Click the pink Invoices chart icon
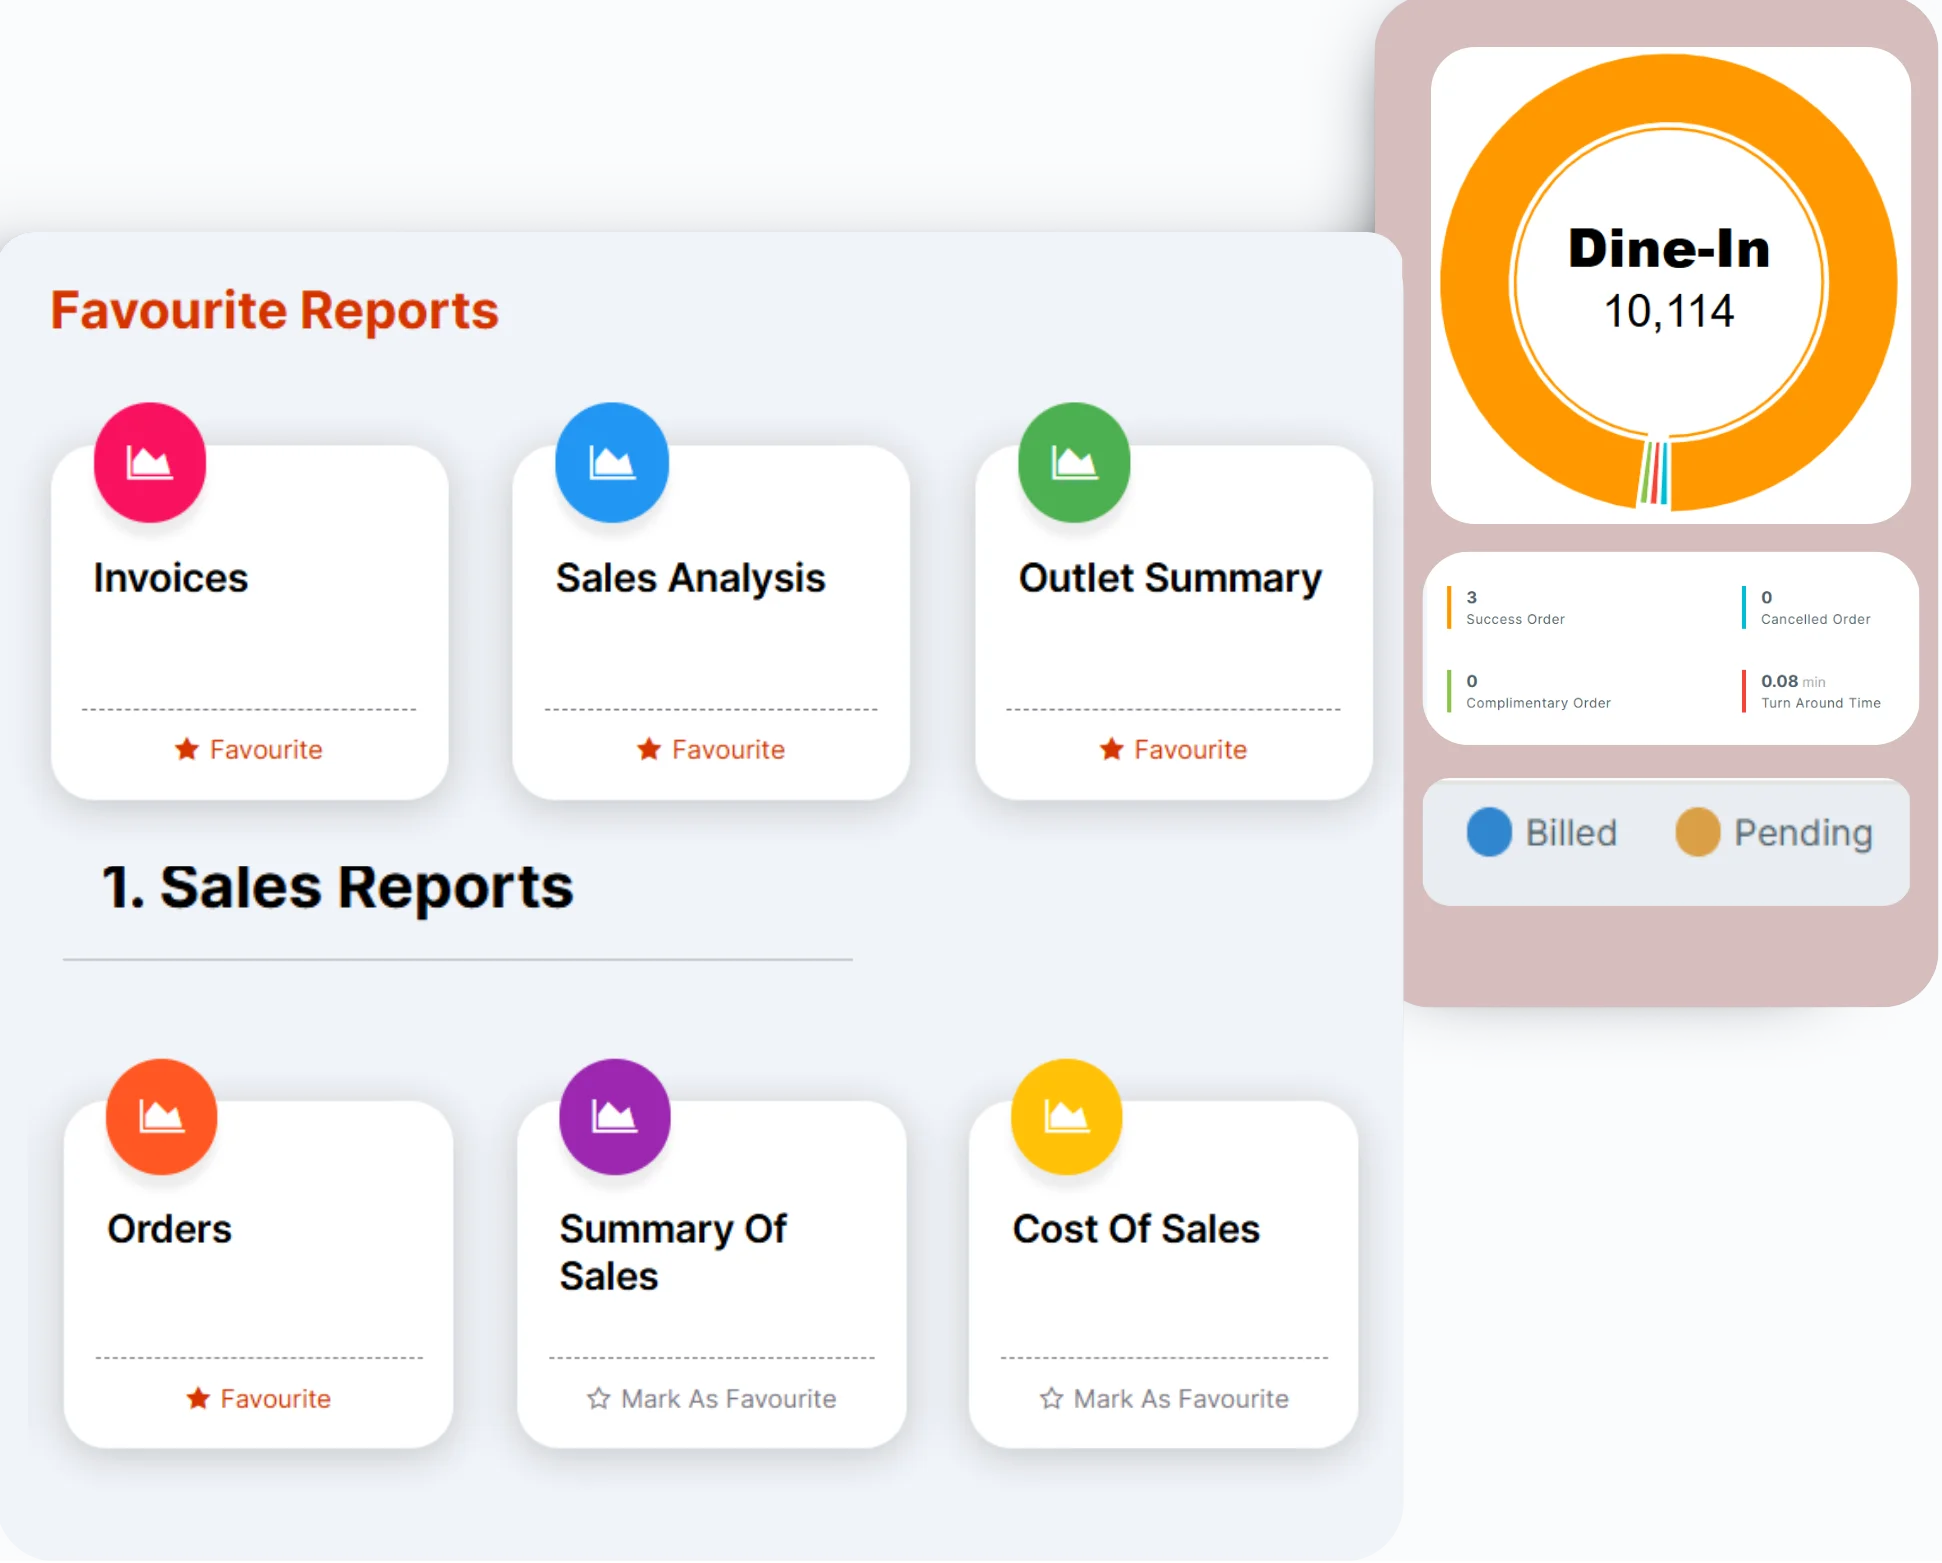 (x=150, y=463)
